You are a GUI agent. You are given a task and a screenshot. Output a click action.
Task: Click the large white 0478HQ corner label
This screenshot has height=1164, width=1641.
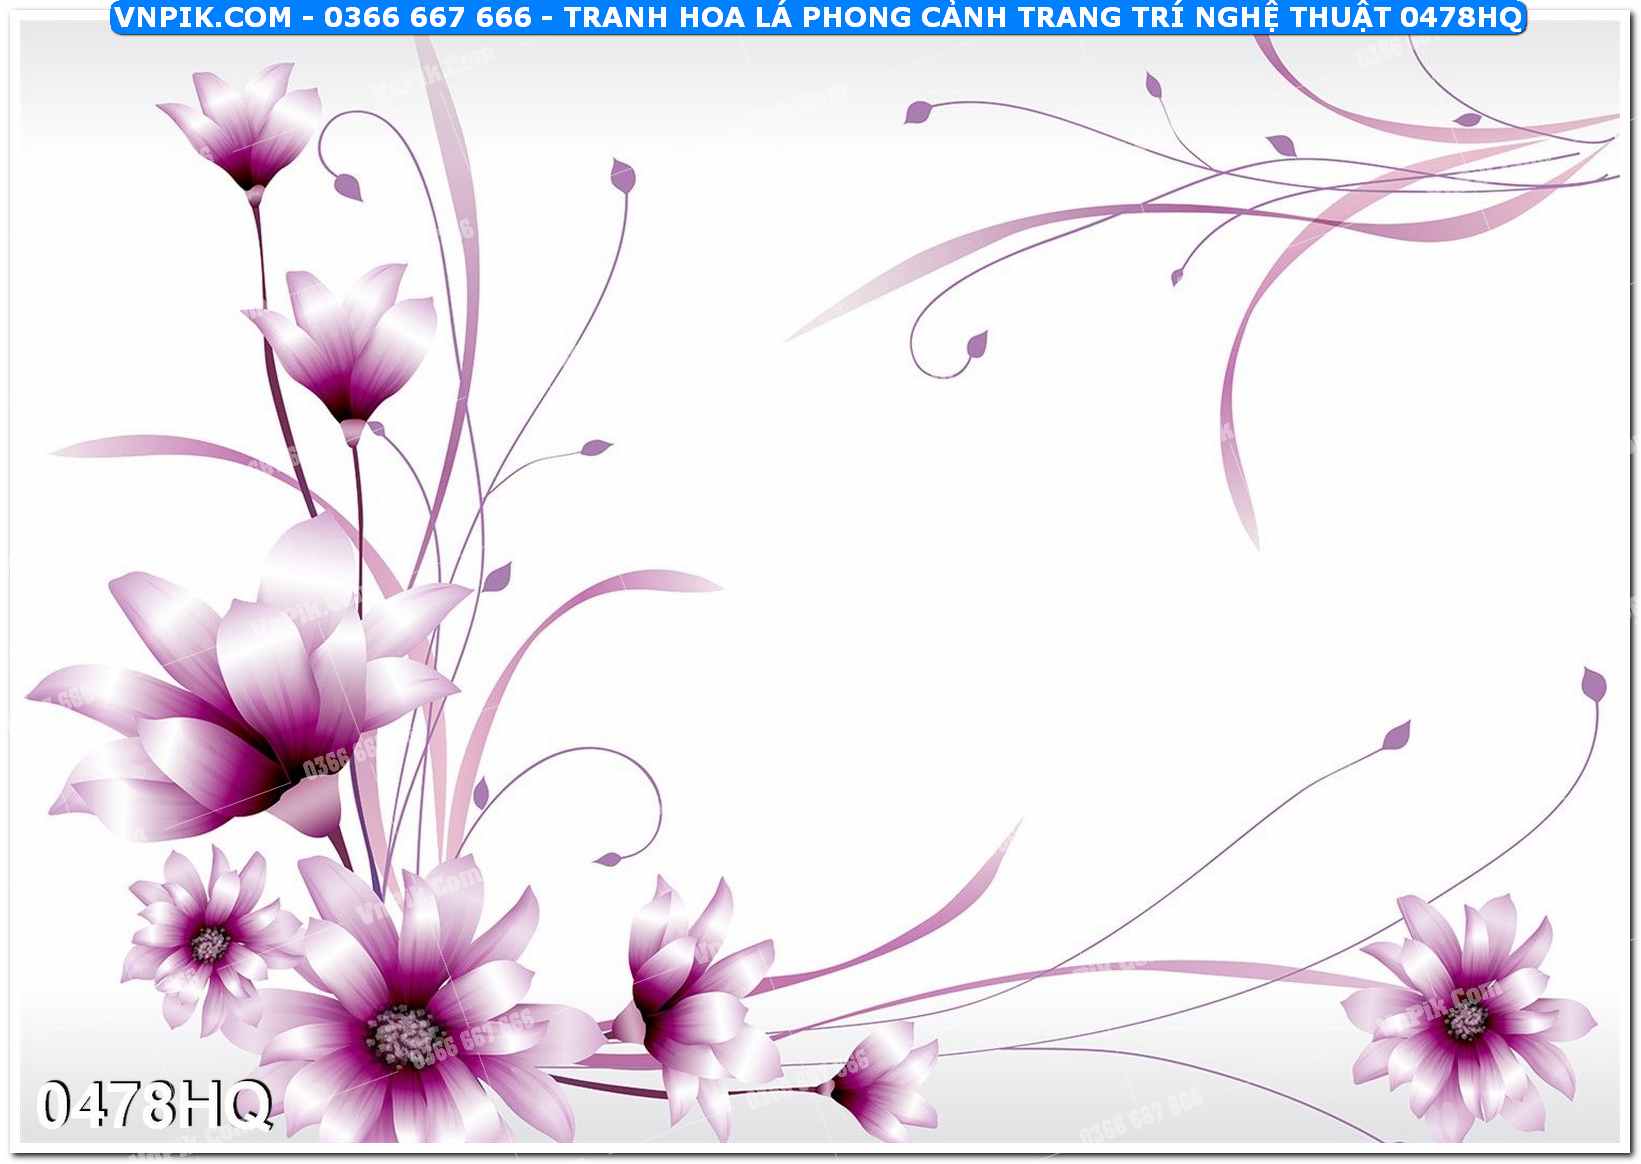tap(155, 1106)
